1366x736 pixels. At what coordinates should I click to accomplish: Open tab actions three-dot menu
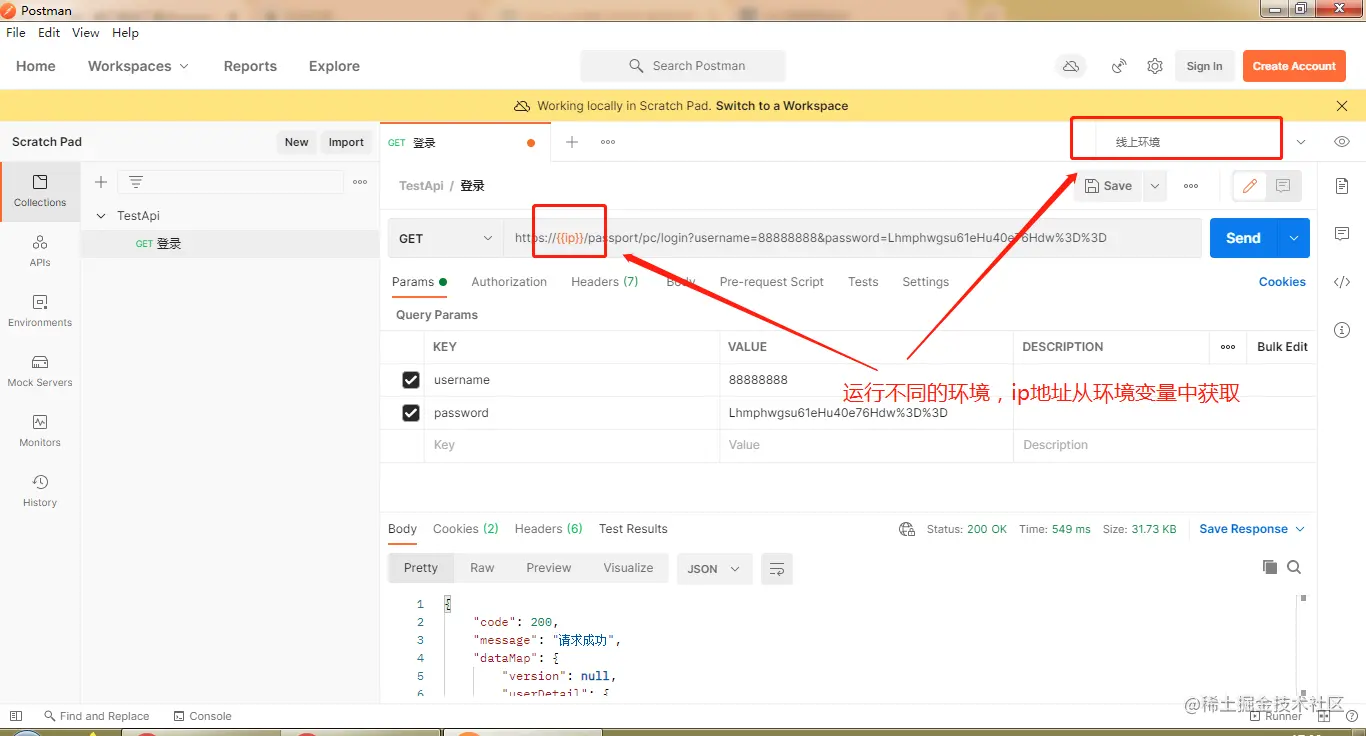point(608,142)
